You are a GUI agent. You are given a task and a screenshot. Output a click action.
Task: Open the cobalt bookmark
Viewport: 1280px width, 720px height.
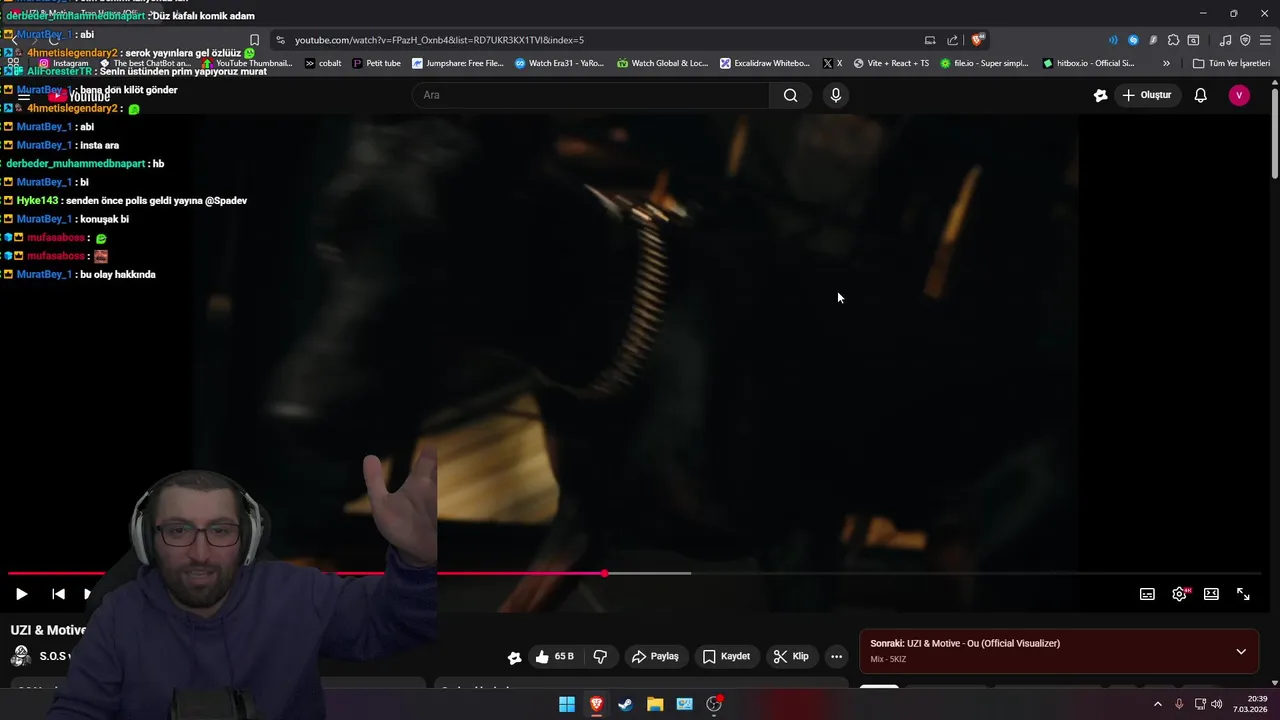coord(322,63)
